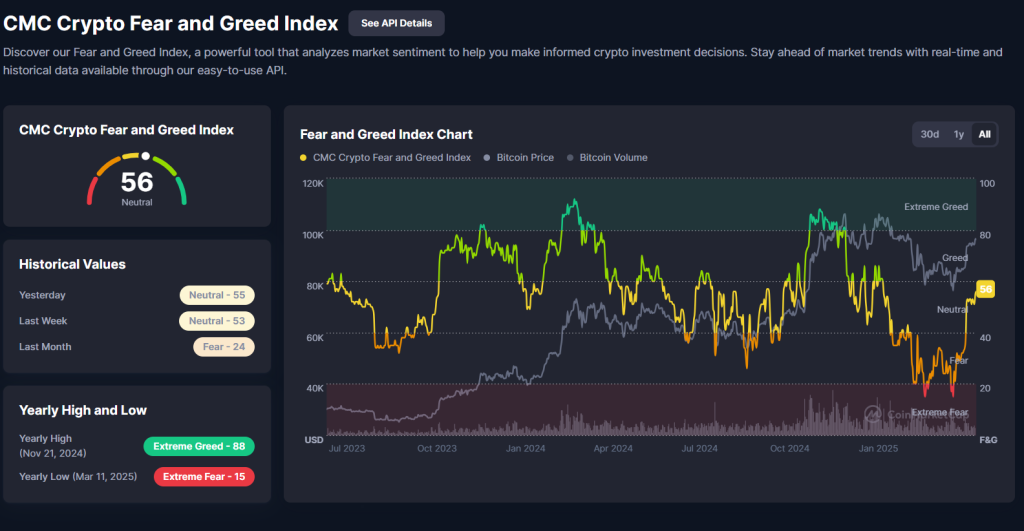This screenshot has height=531, width=1024.
Task: Click the Last Week Neutral - 53 badge
Action: point(216,321)
